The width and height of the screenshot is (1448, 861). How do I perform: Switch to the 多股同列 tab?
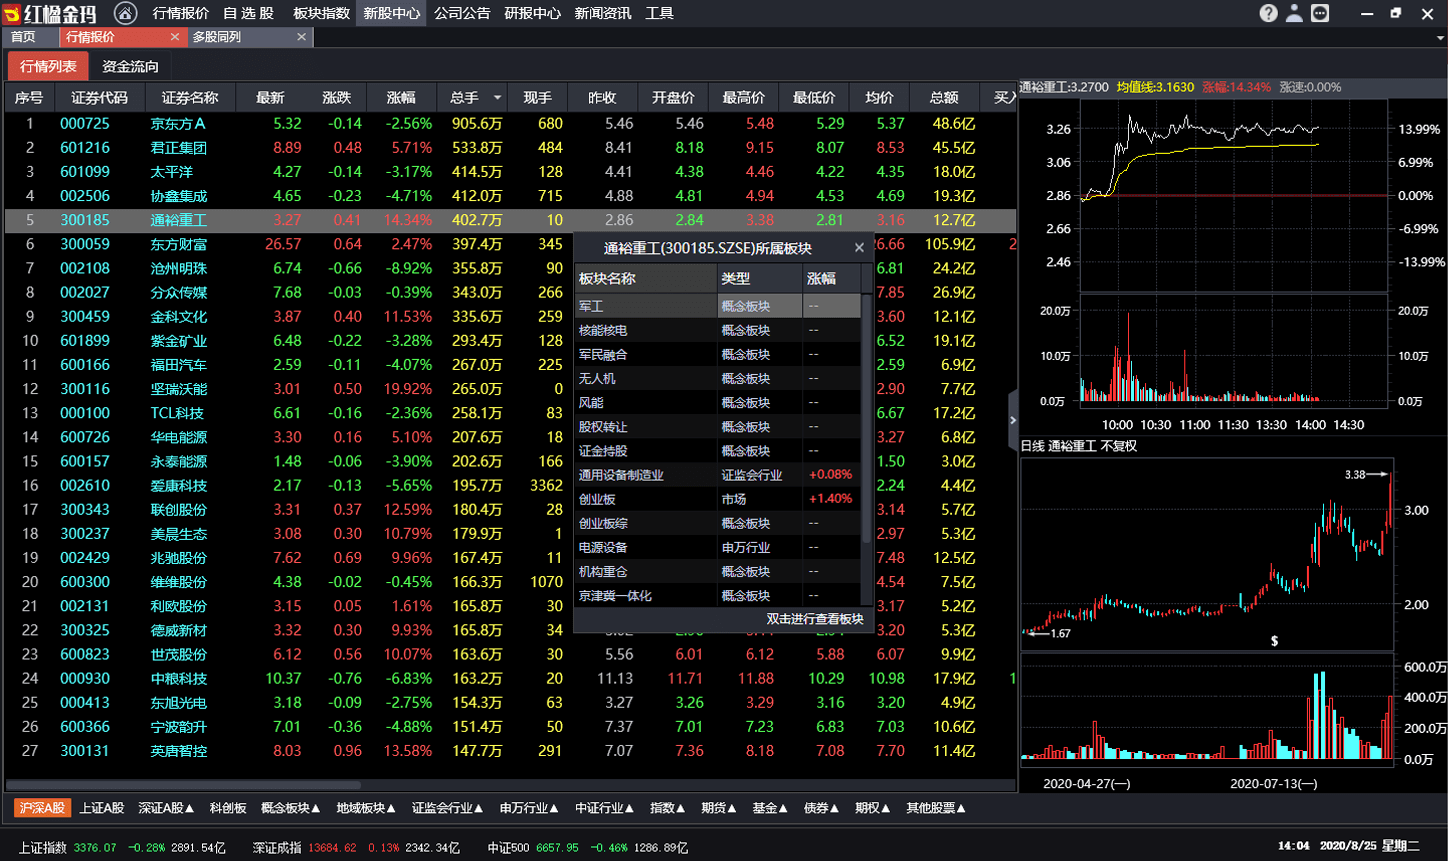pyautogui.click(x=217, y=36)
